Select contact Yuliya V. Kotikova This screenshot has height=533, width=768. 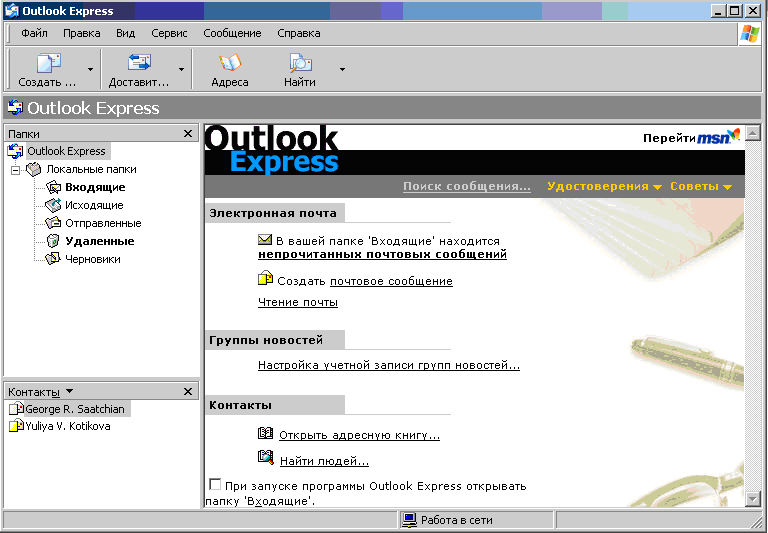(x=67, y=426)
